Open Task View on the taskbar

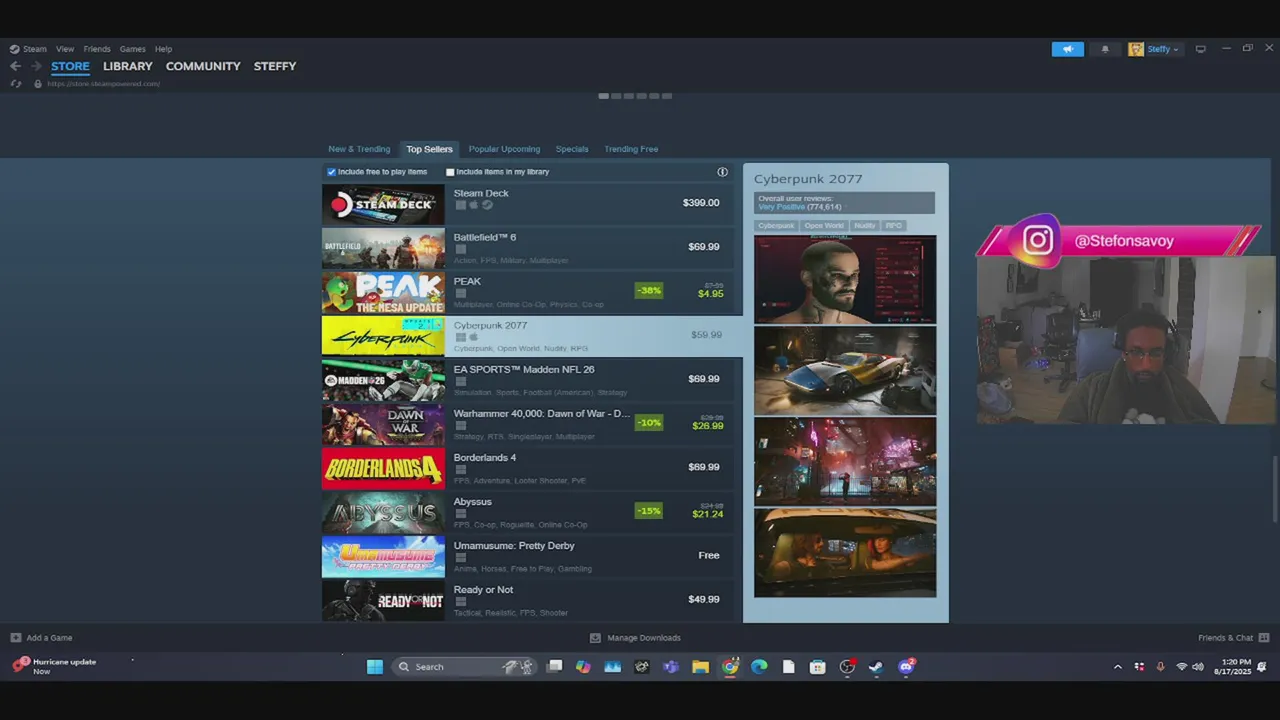tap(554, 667)
